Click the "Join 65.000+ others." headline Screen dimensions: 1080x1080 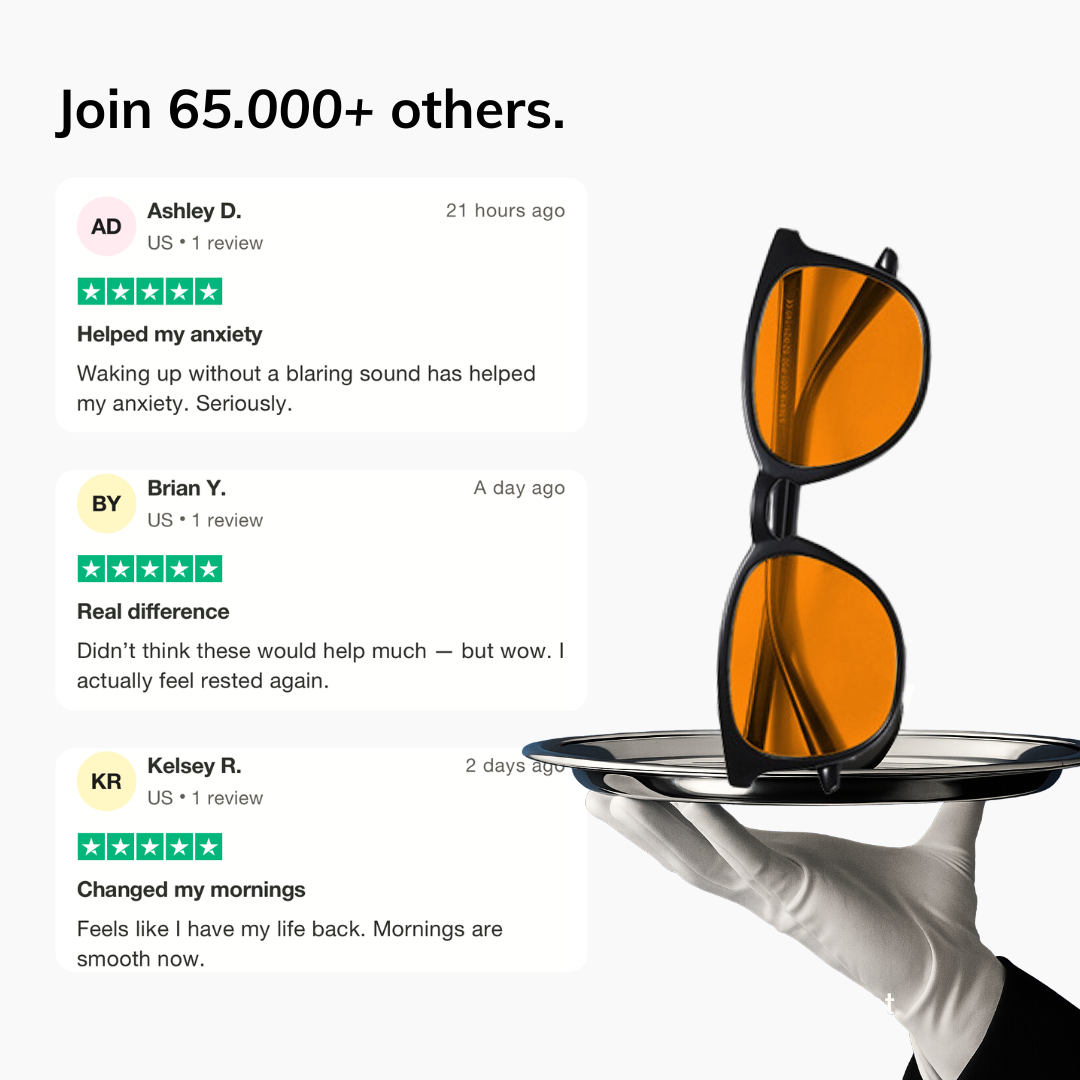pyautogui.click(x=311, y=110)
